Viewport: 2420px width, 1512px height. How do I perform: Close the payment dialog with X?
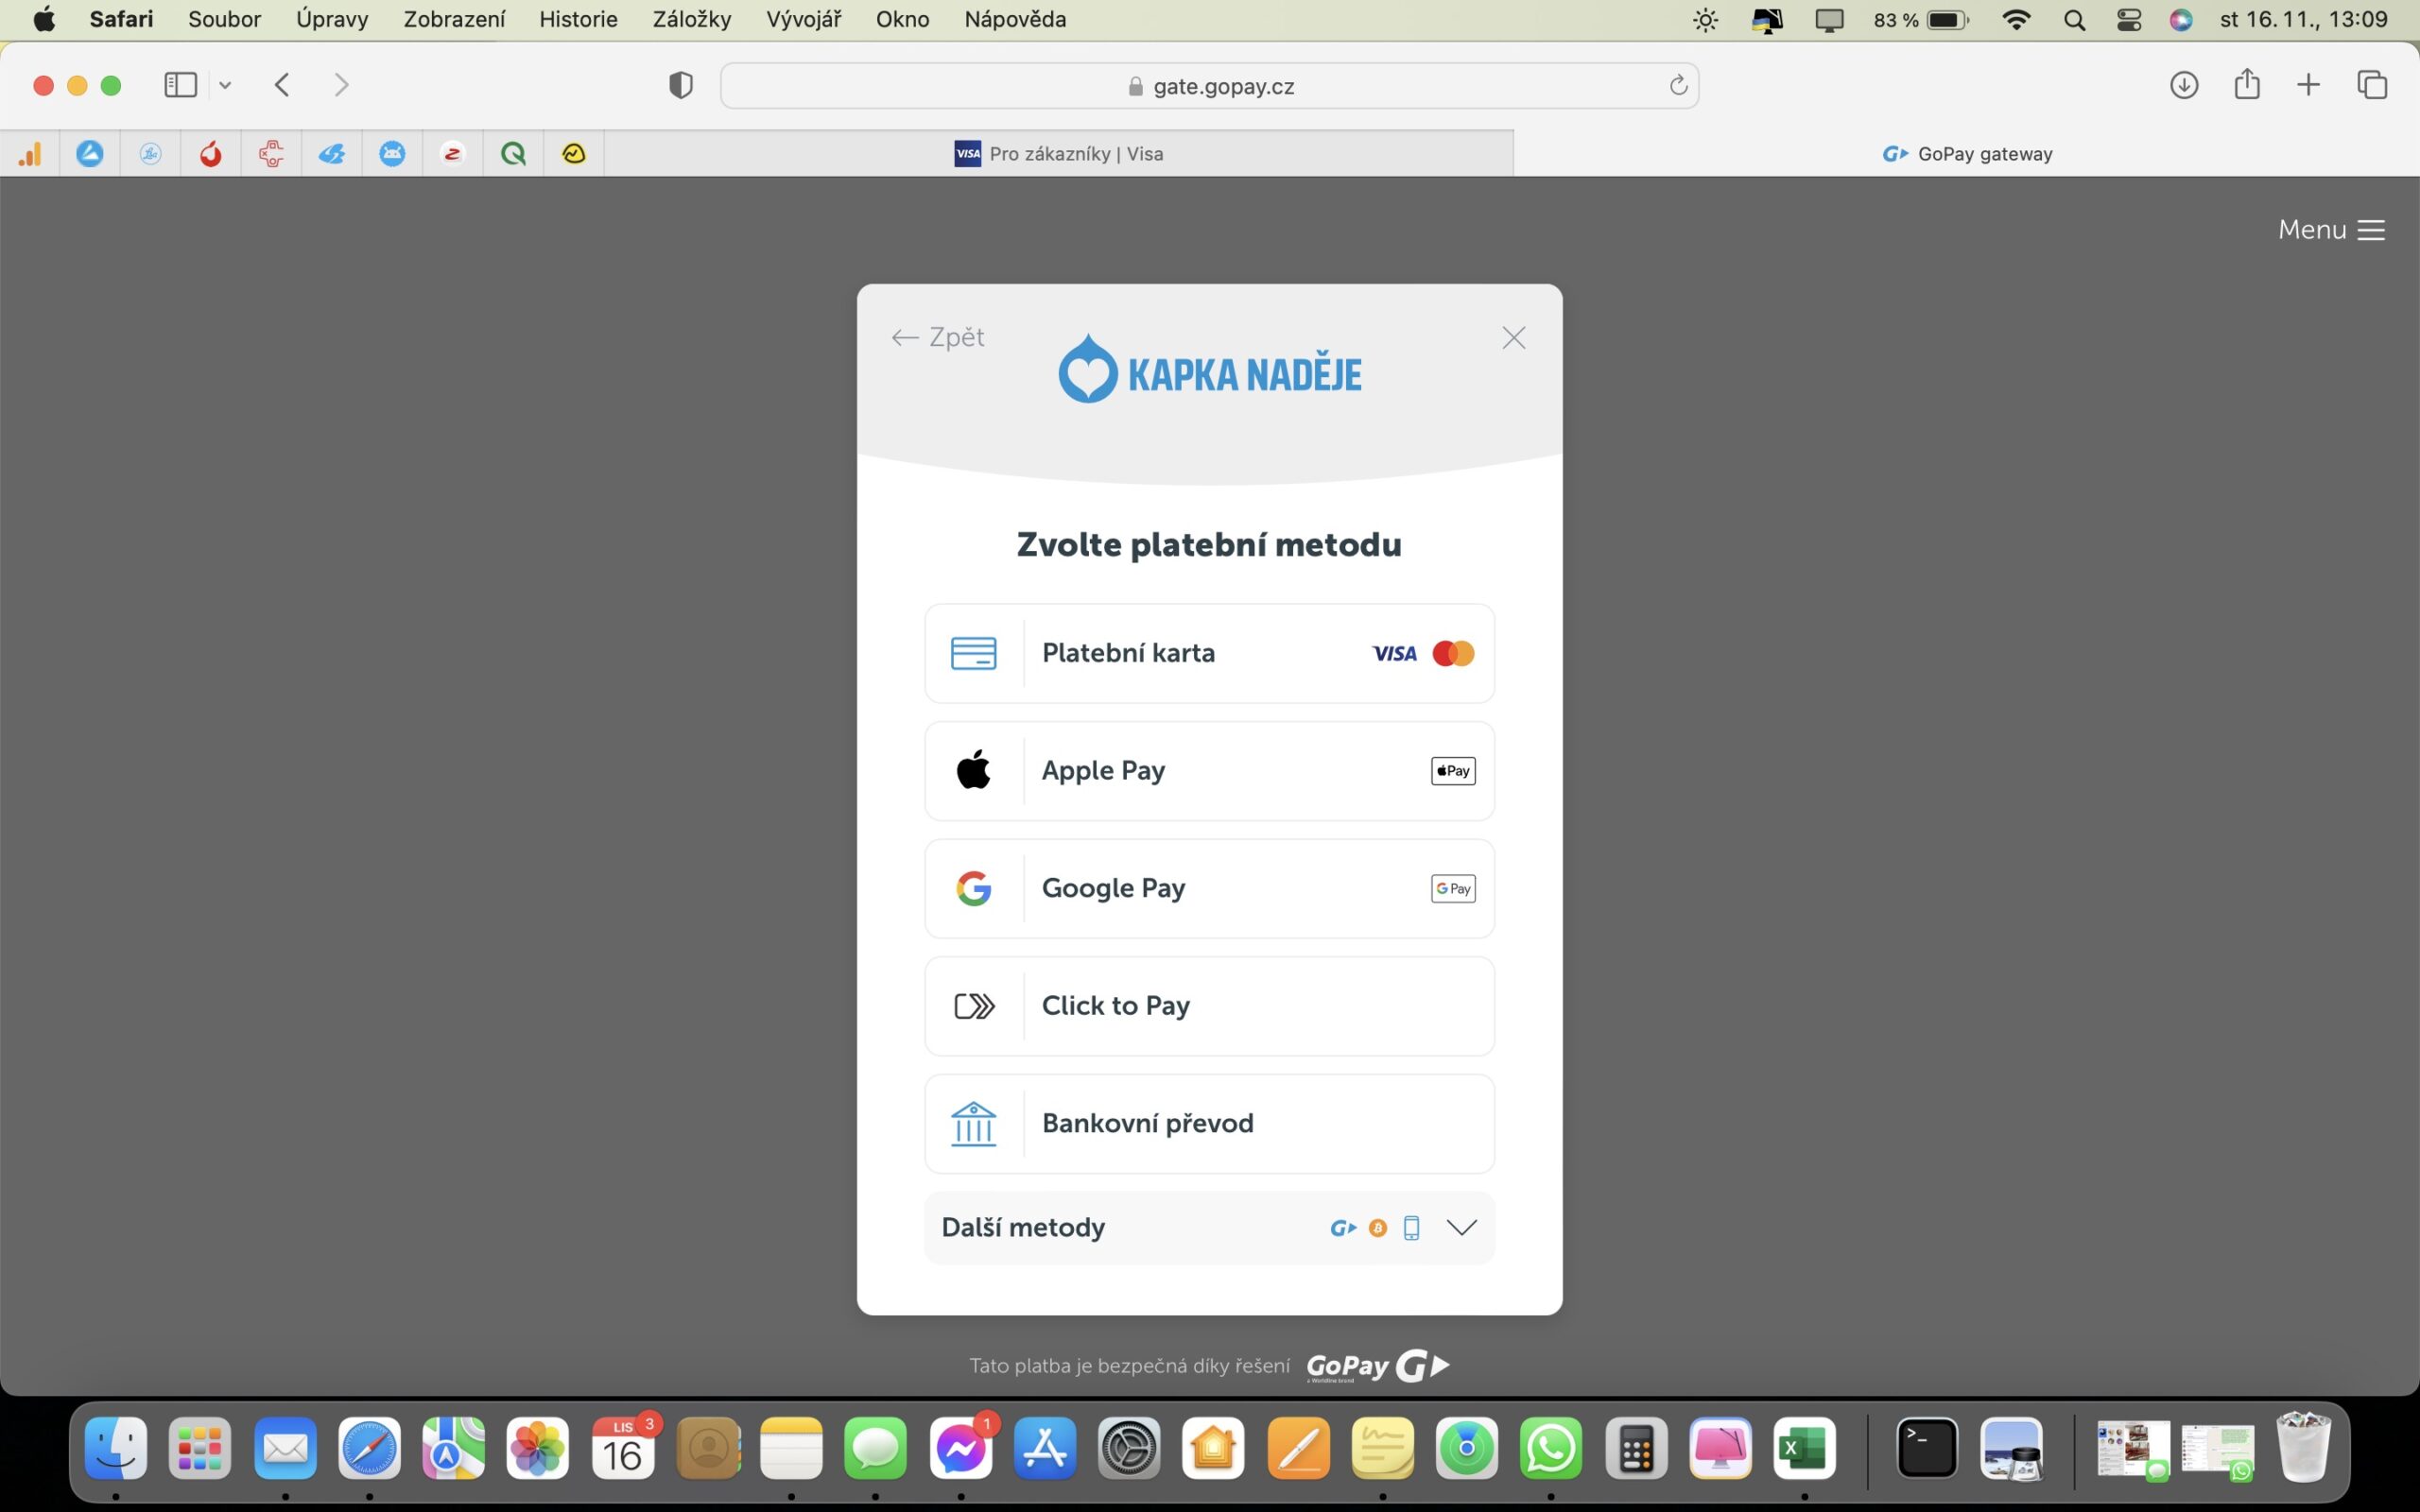pyautogui.click(x=1513, y=338)
